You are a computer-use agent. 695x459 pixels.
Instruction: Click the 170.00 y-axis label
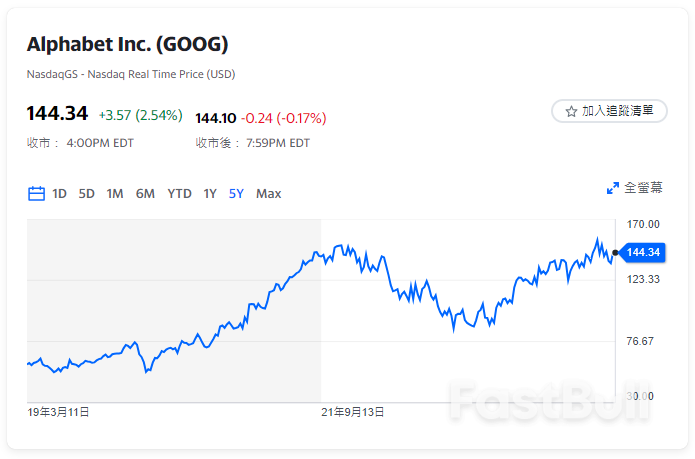click(x=643, y=224)
